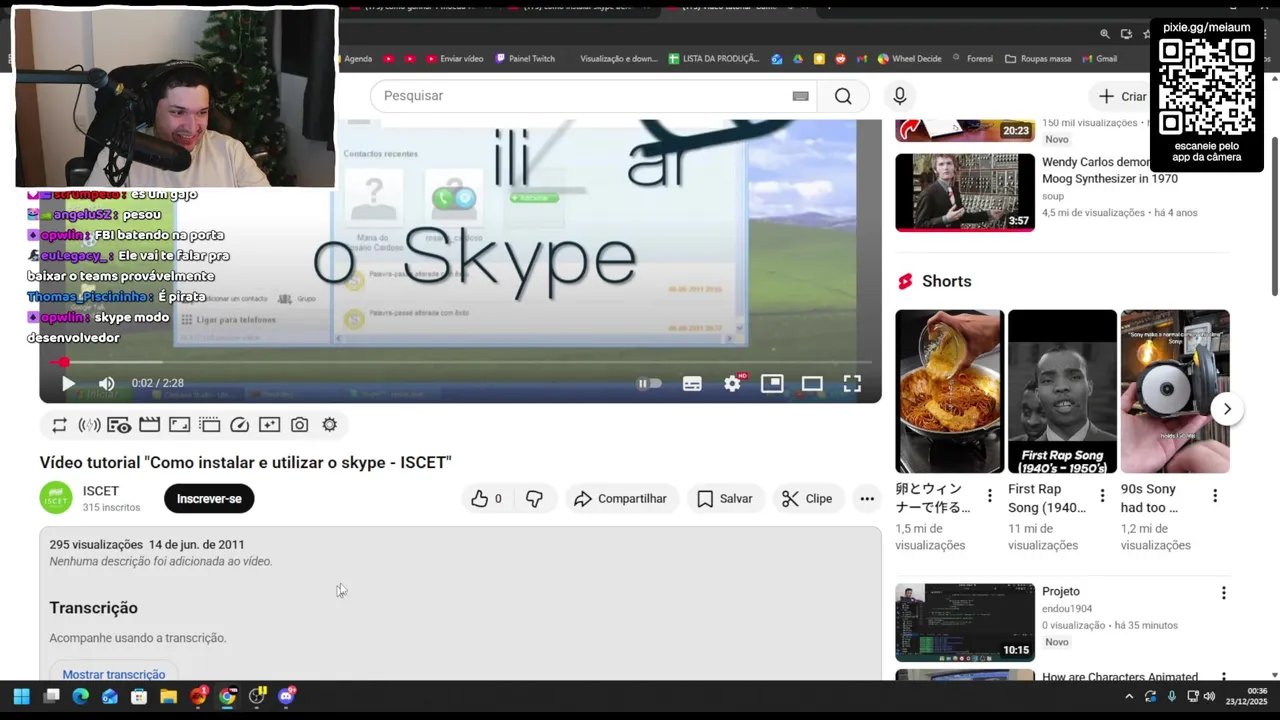Switch to theater mode
This screenshot has height=720, width=1280.
coord(812,383)
